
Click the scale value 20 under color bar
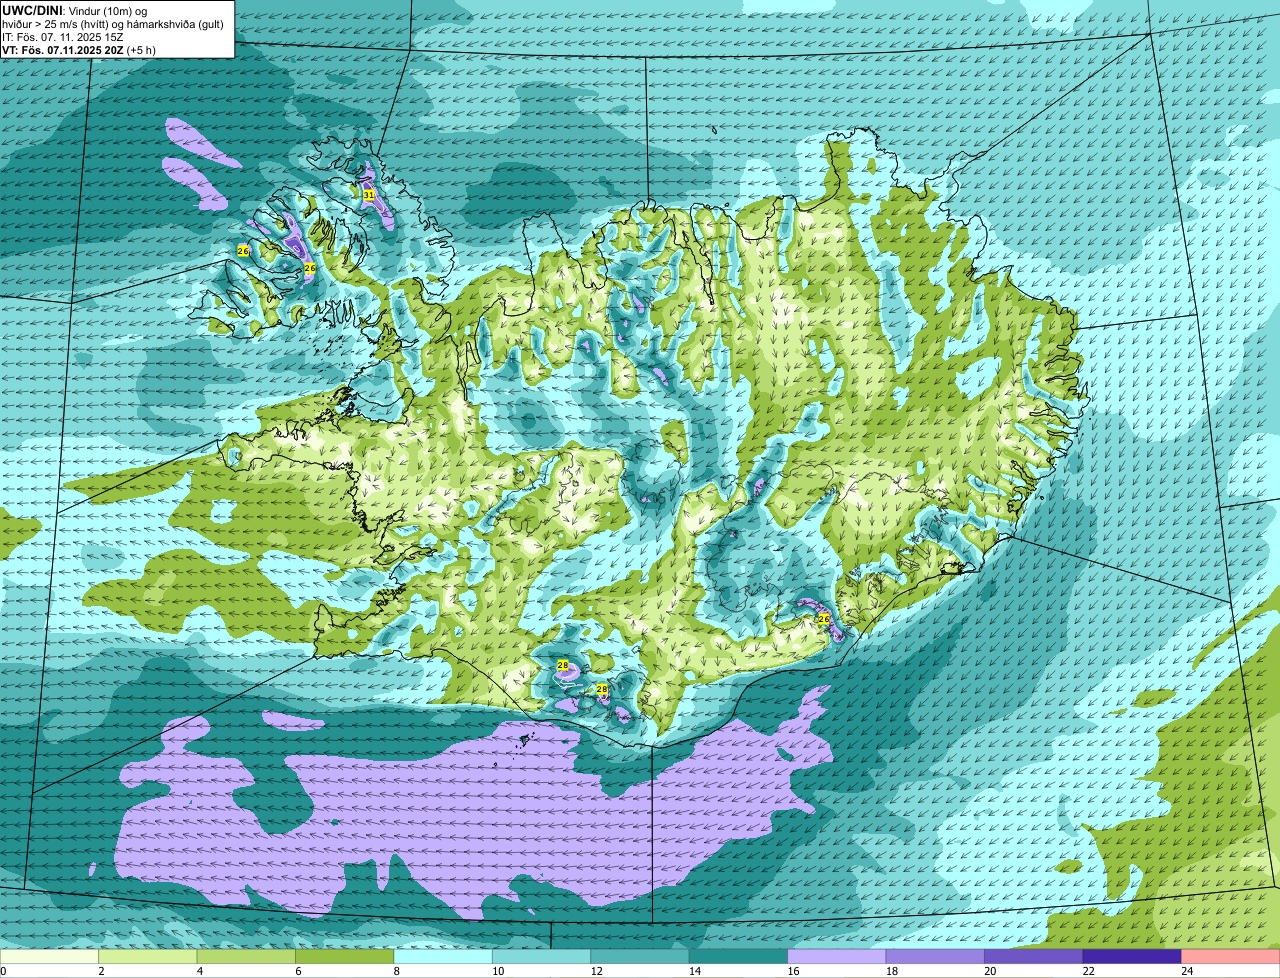[990, 971]
